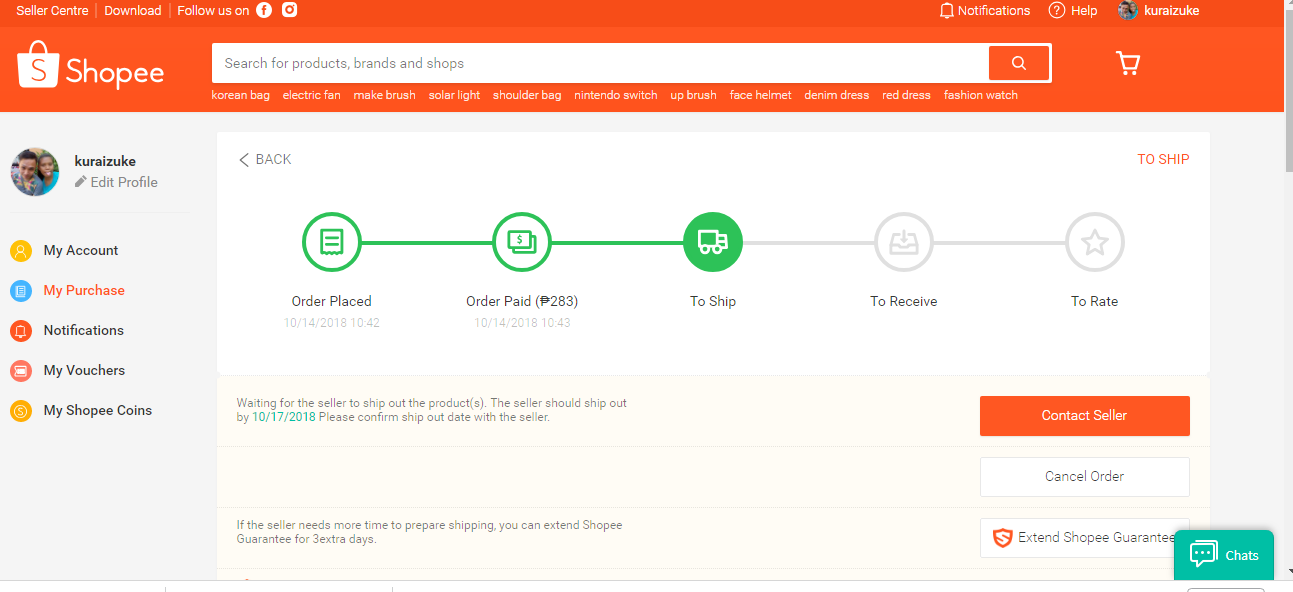Click the My Account person icon
Screen dimensions: 1293x592
(x=21, y=251)
